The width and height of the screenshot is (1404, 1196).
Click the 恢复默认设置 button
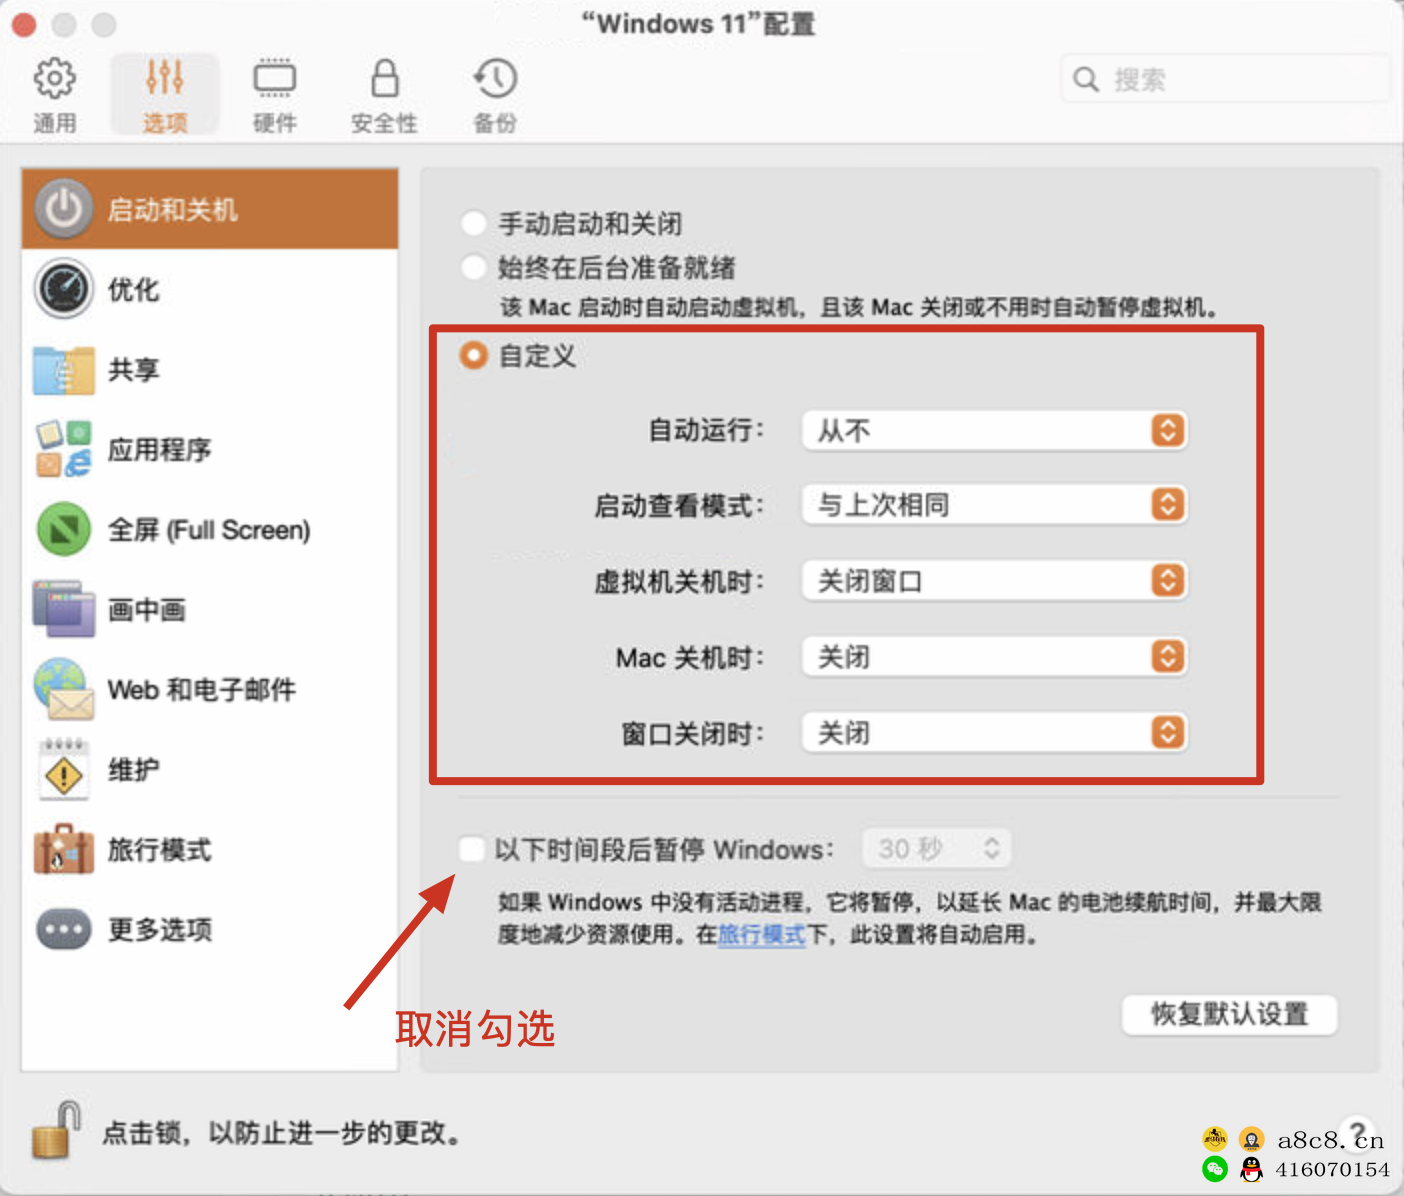tap(1229, 1014)
